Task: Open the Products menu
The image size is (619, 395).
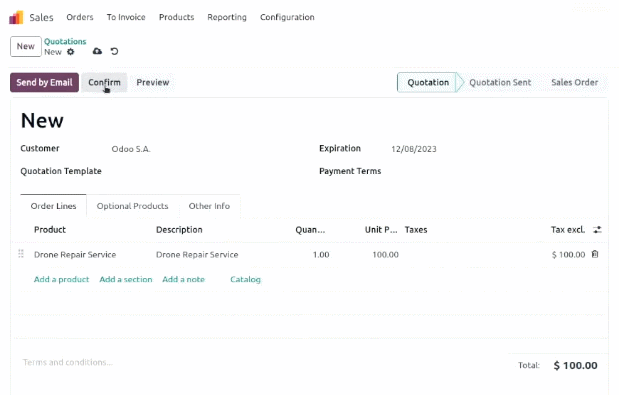Action: tap(176, 17)
